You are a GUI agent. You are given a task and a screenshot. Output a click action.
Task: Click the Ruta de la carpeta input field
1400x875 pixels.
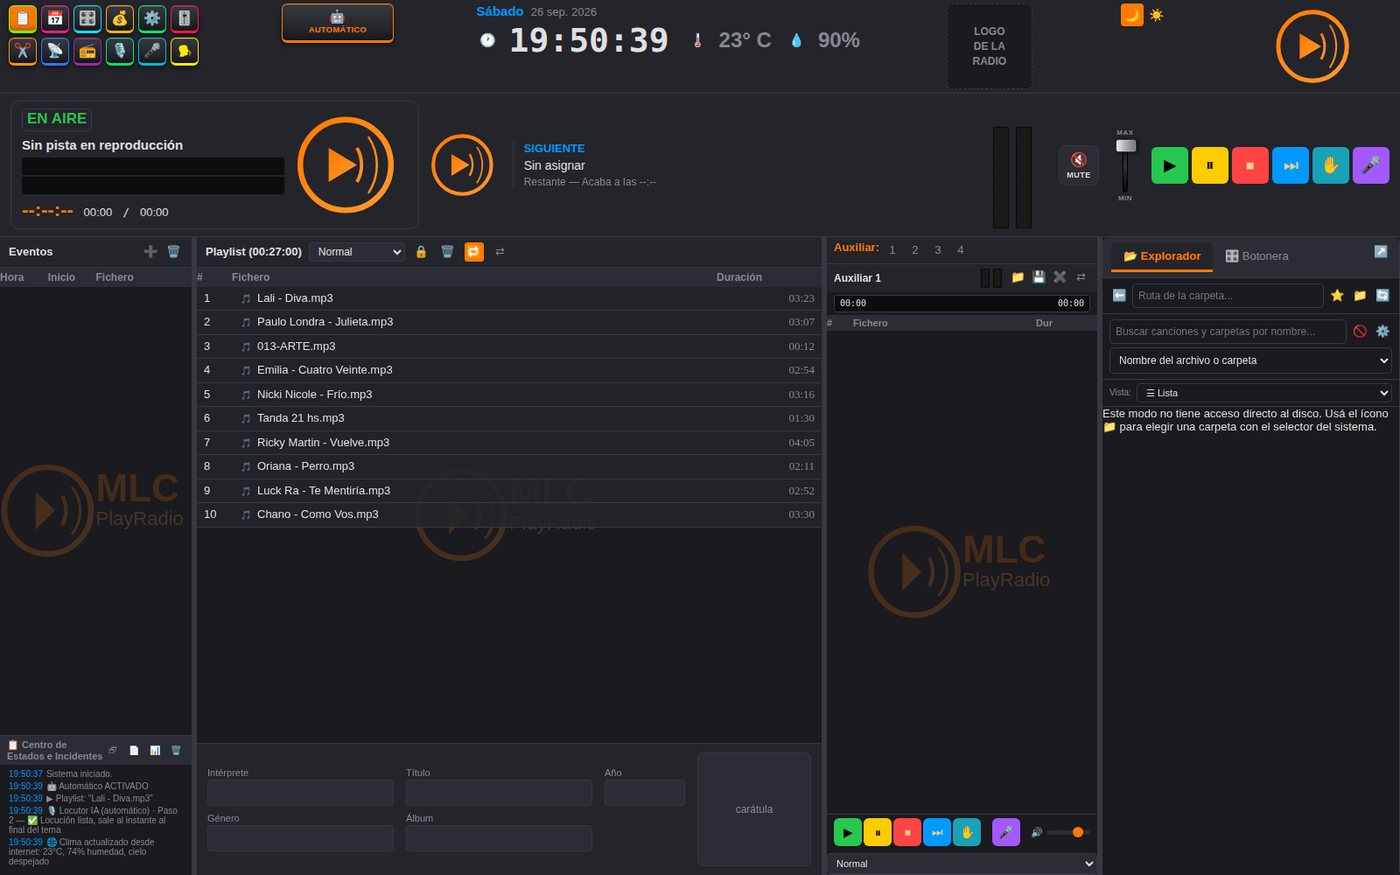[x=1227, y=295]
